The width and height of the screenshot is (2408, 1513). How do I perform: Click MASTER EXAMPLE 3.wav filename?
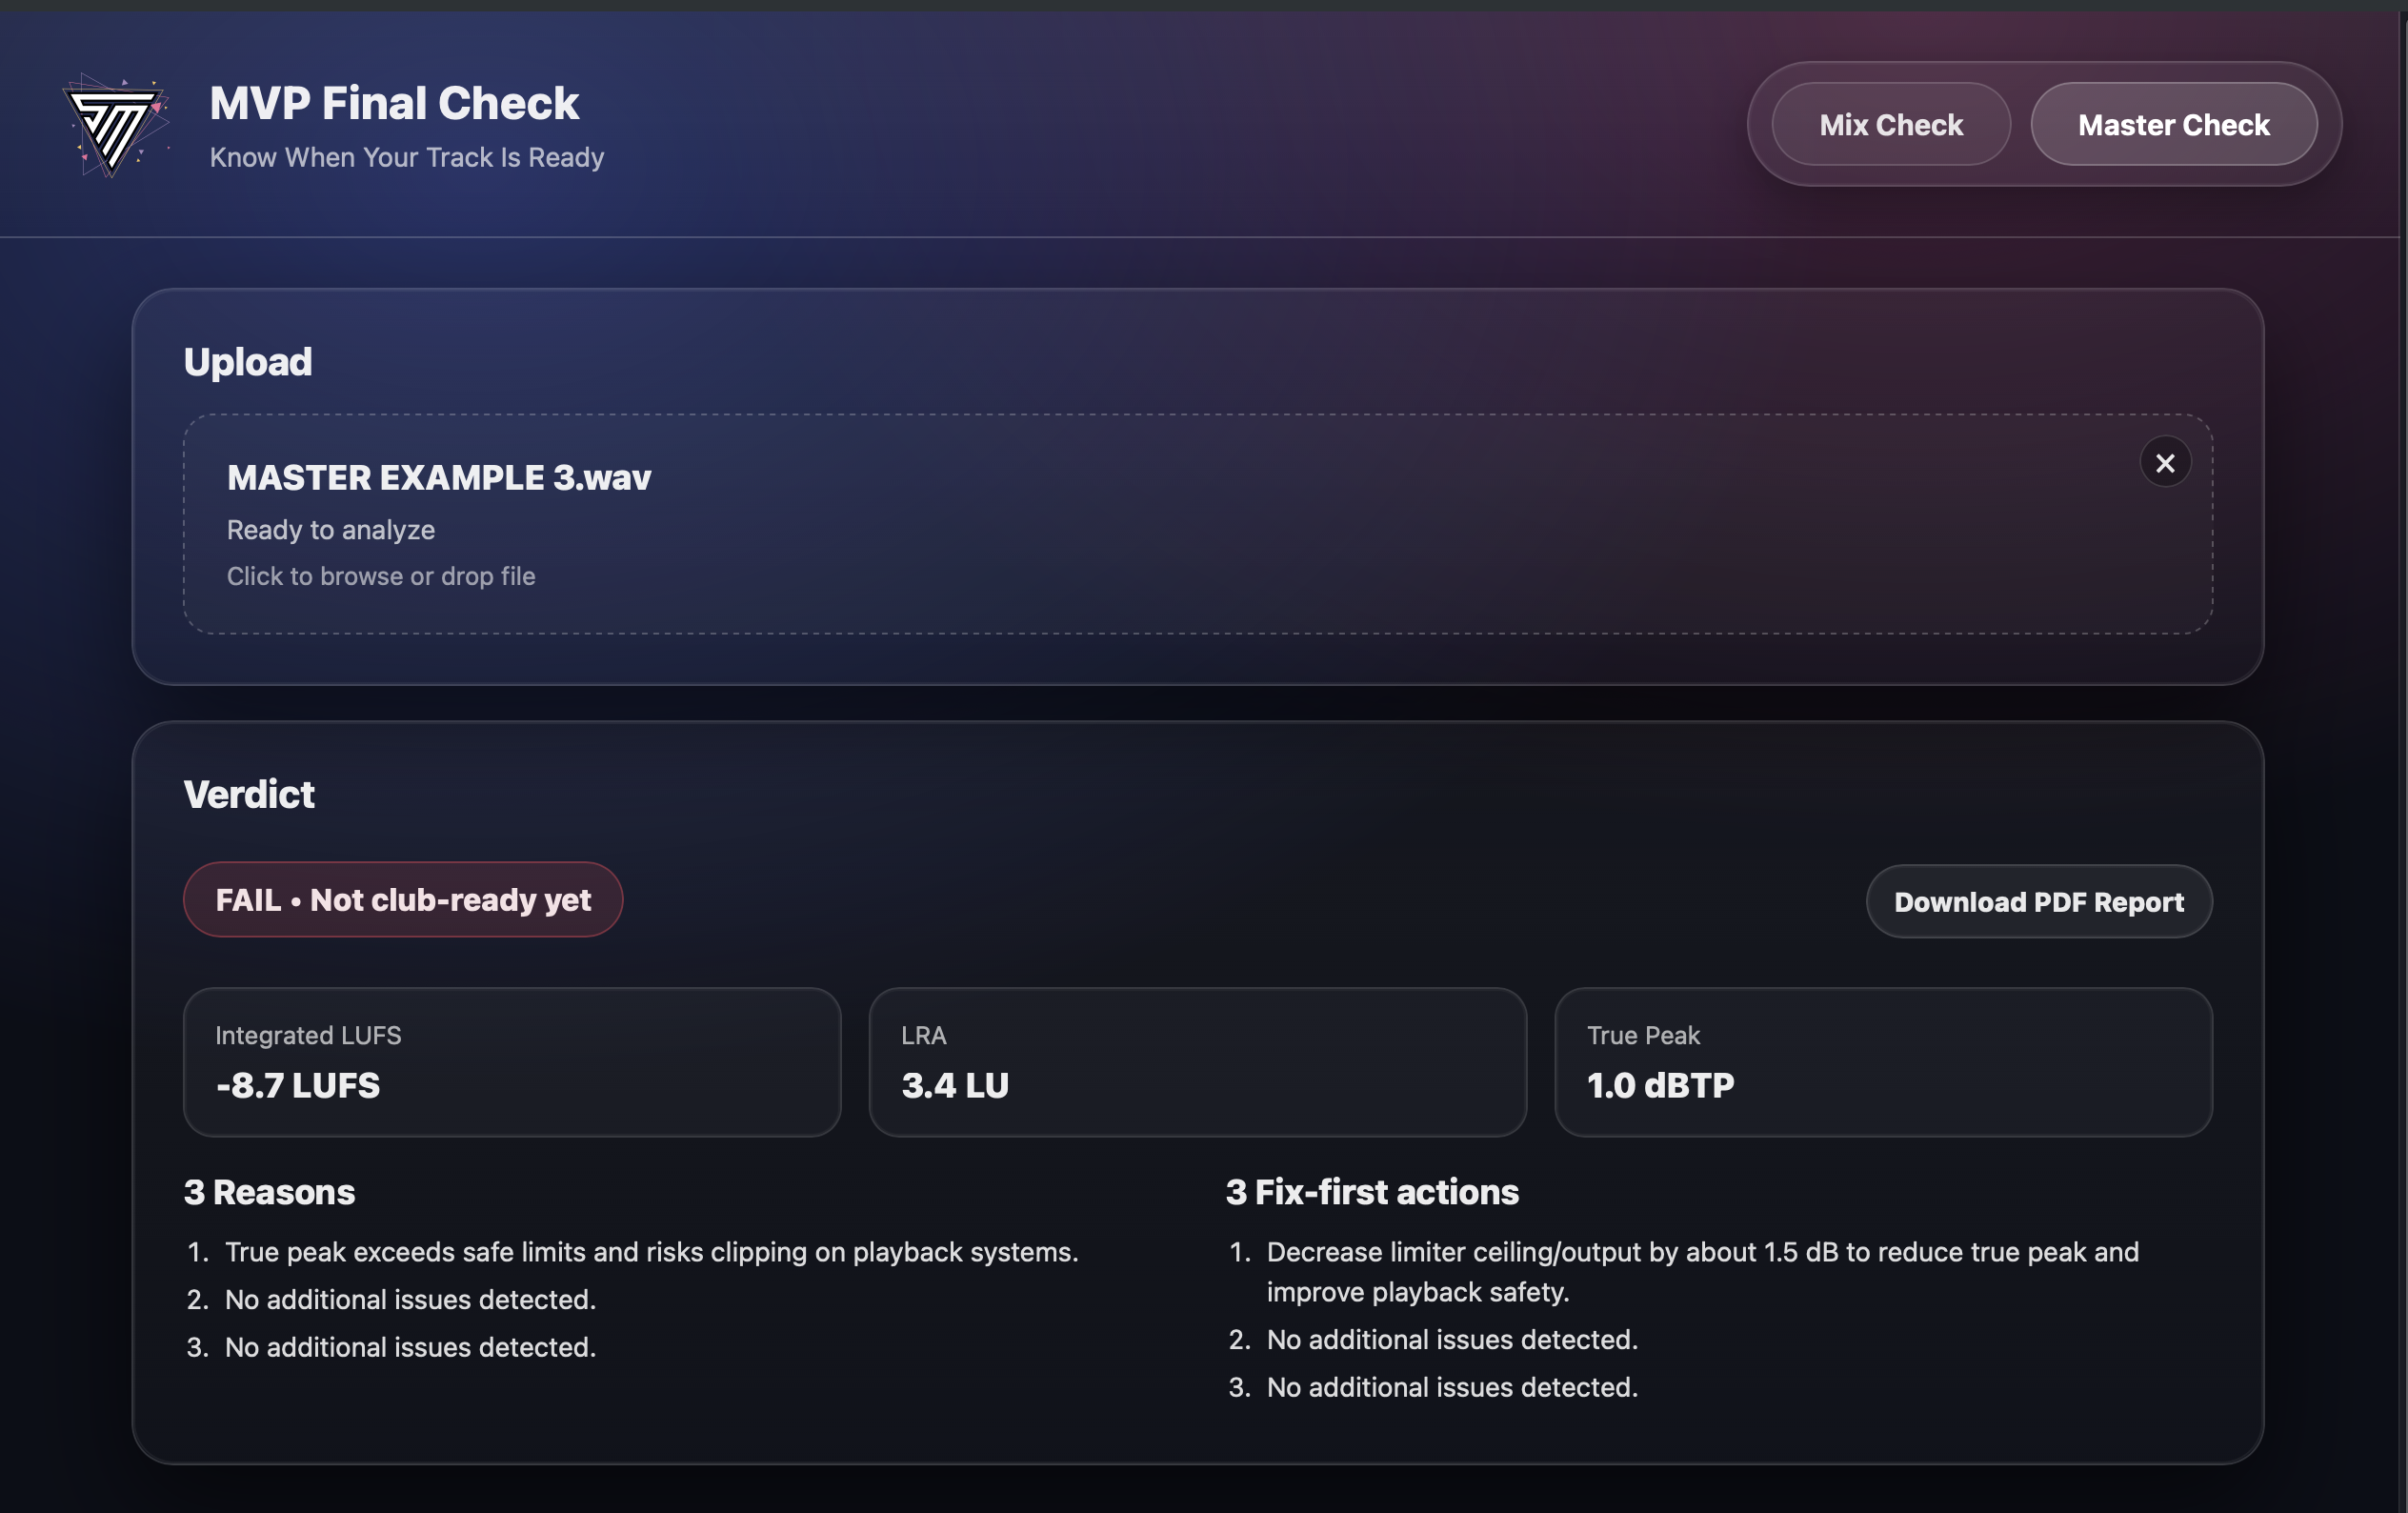438,478
